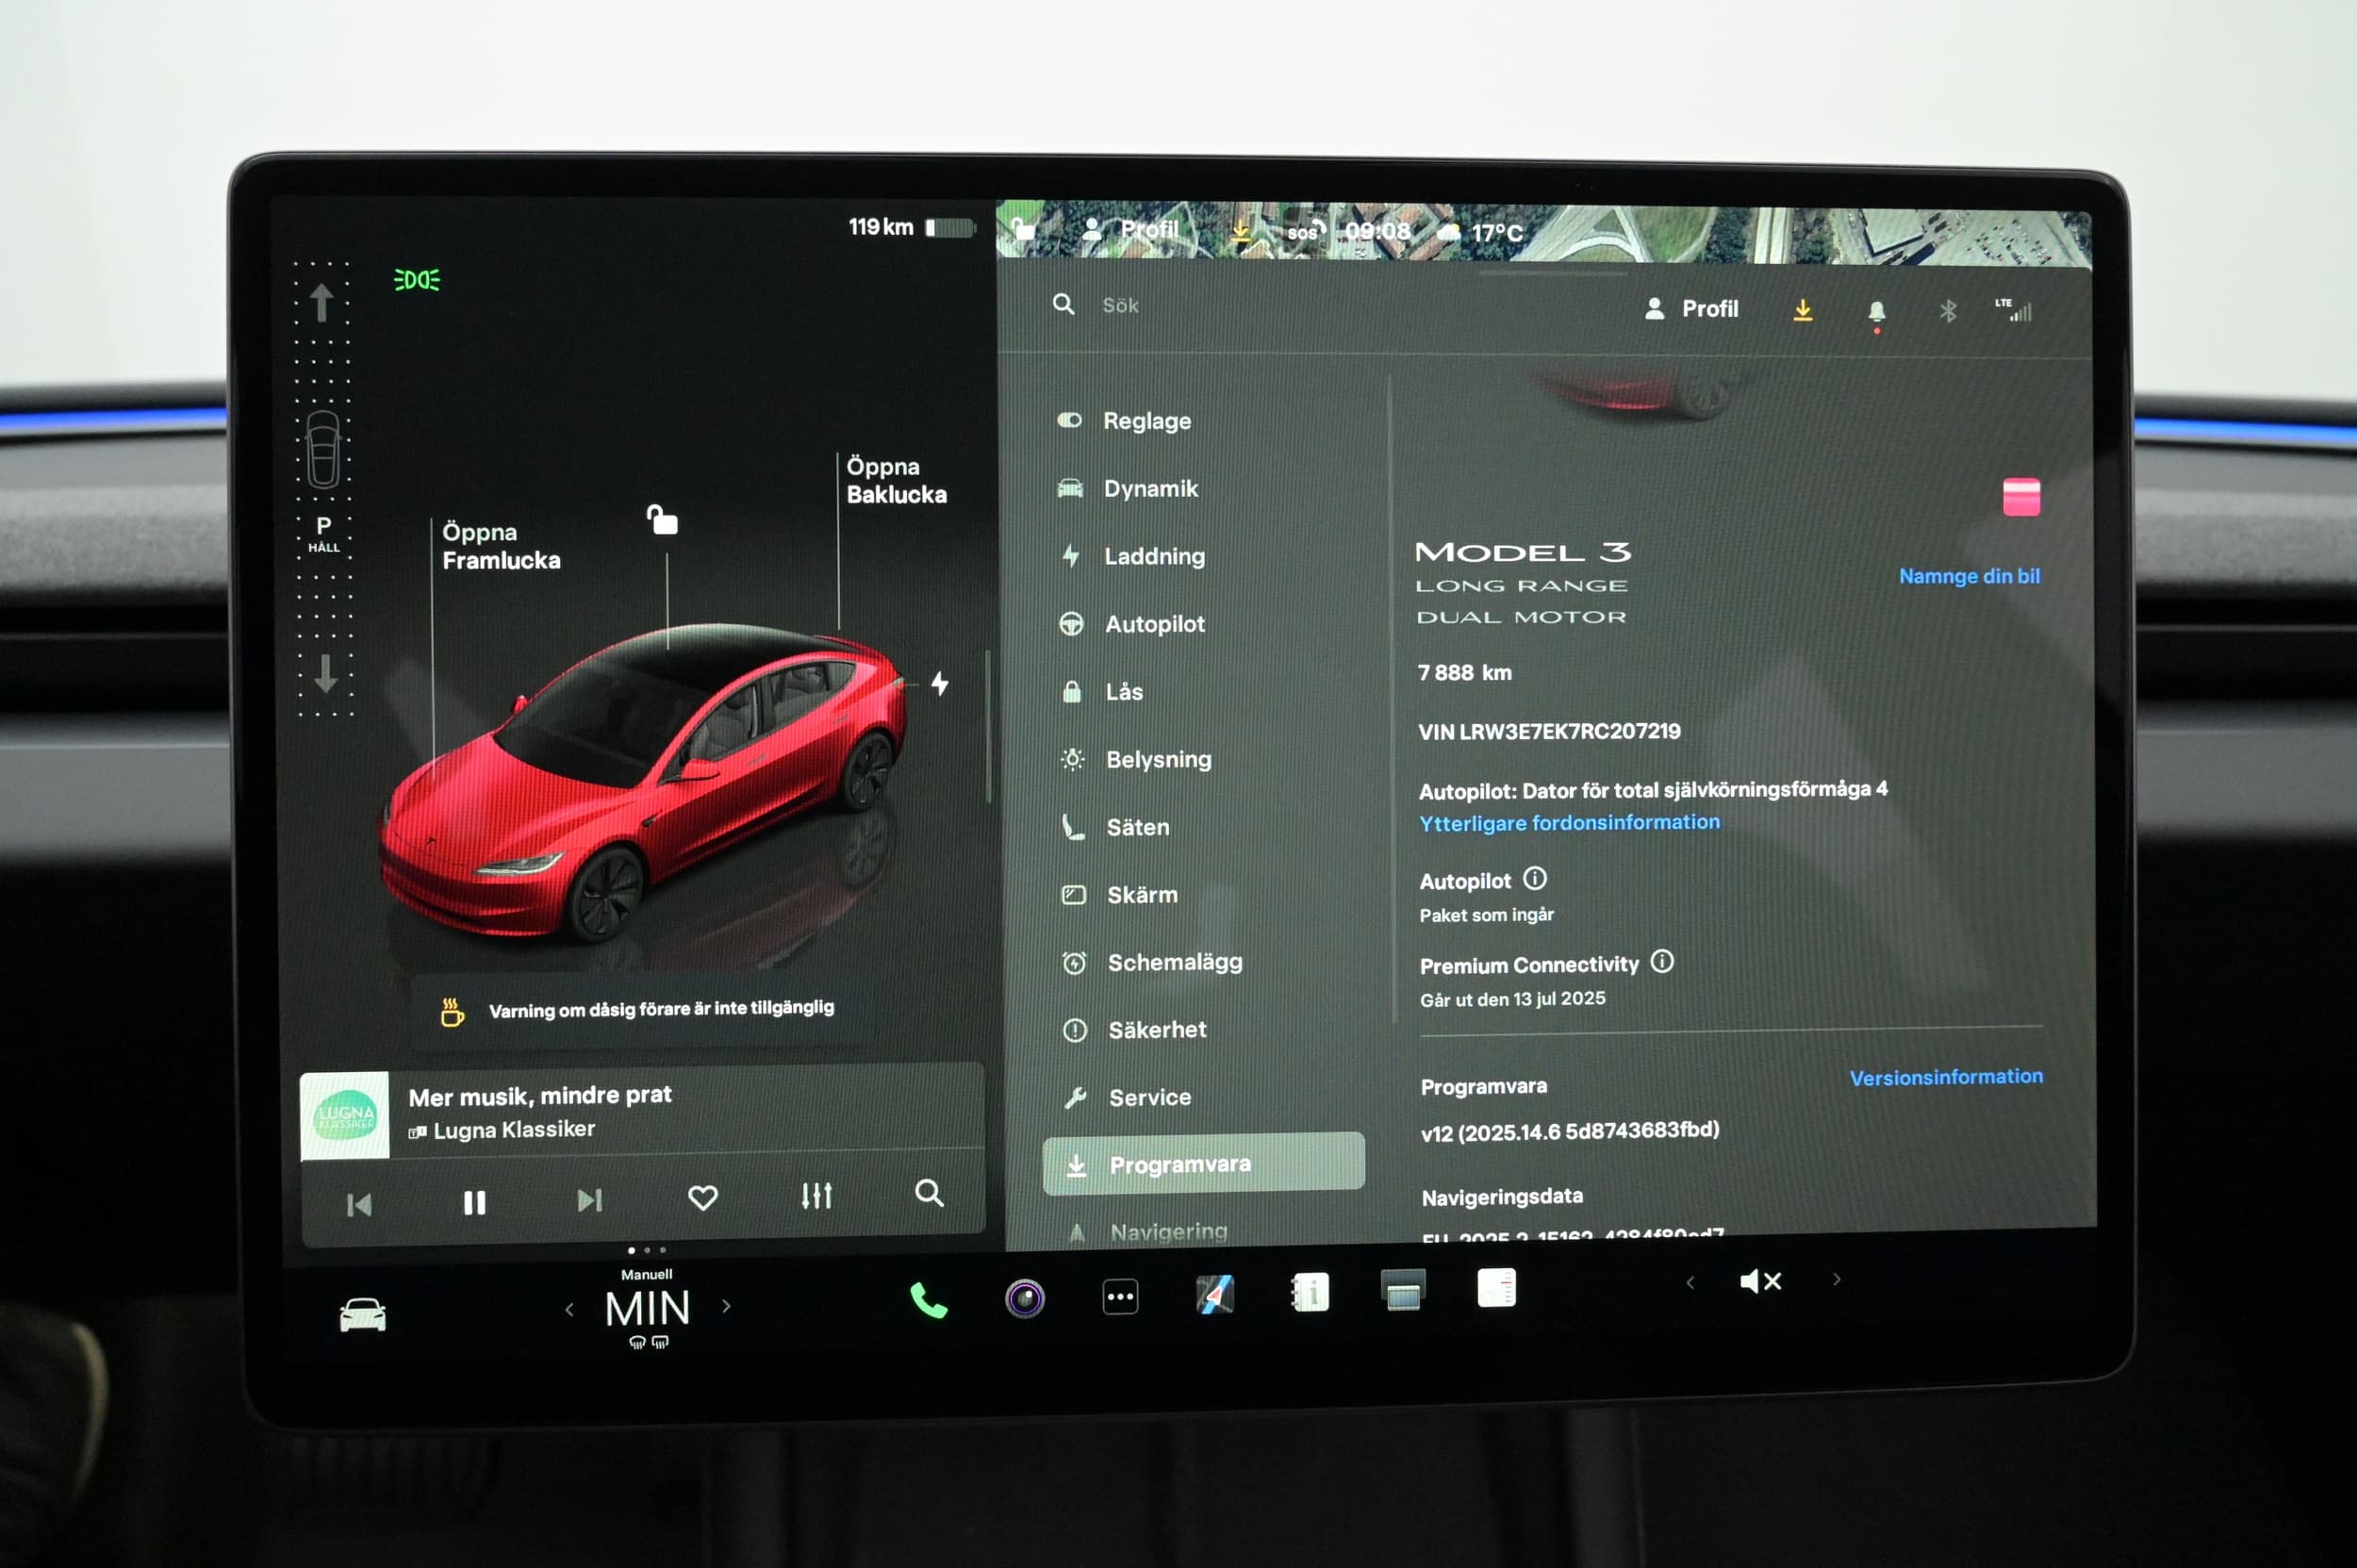Viewport: 2357px width, 1568px height.
Task: Open the camera app
Action: point(1025,1299)
